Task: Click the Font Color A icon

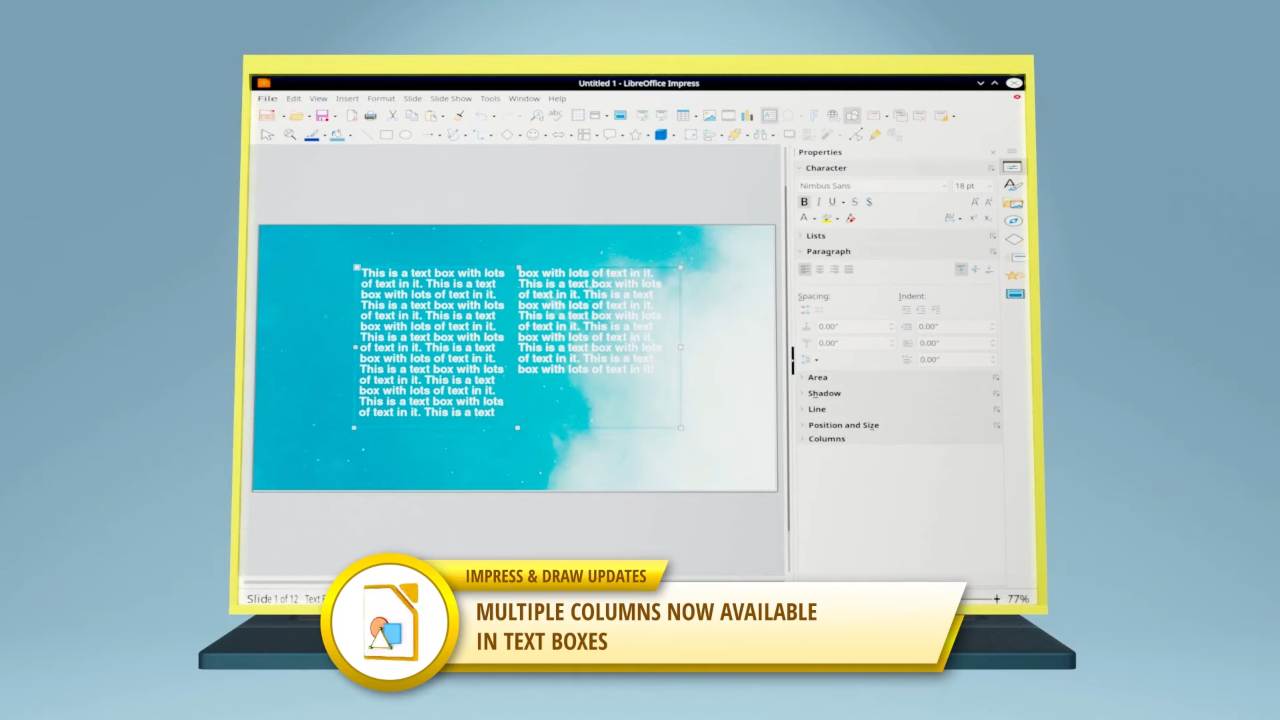Action: click(x=803, y=218)
